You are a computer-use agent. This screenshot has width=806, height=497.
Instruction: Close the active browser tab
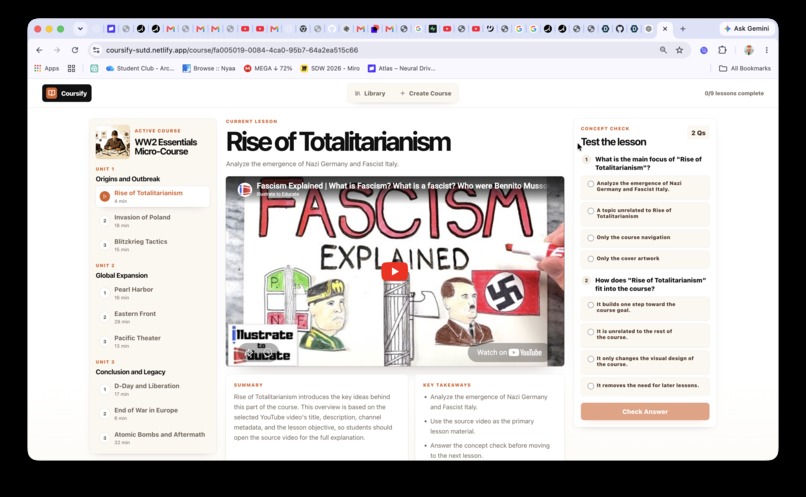coord(665,29)
